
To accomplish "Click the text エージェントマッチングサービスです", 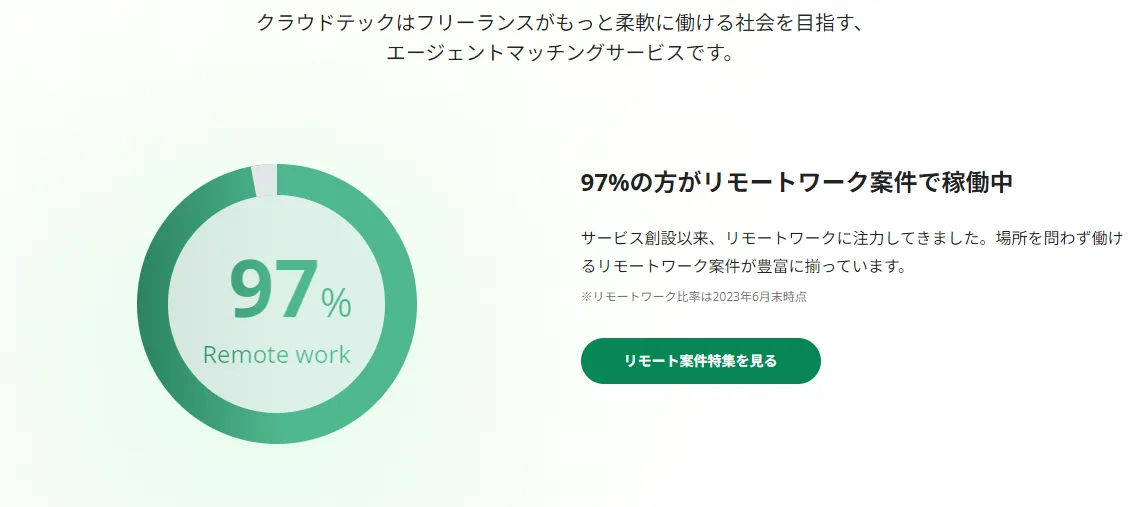I will click(560, 53).
